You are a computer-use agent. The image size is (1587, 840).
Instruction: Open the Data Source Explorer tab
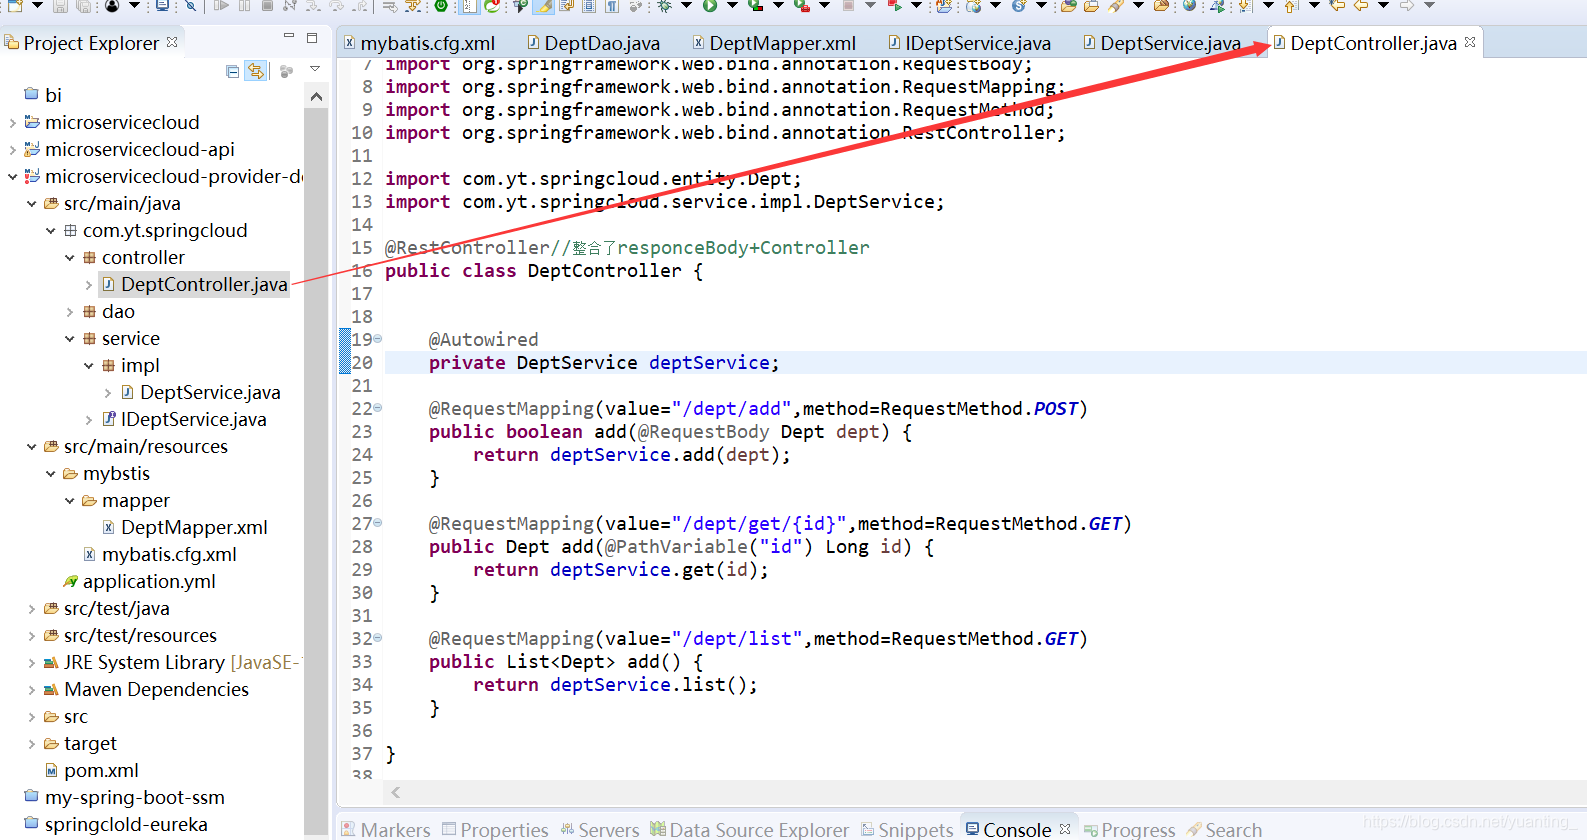(x=749, y=829)
